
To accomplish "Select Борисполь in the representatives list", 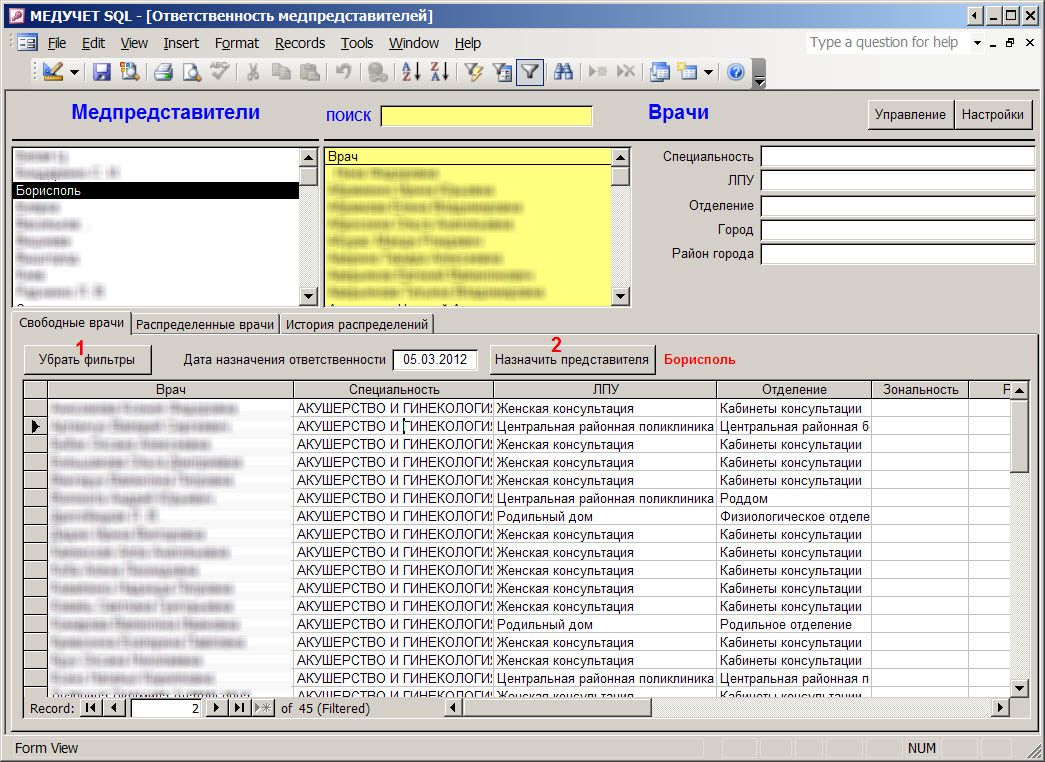I will pyautogui.click(x=156, y=191).
